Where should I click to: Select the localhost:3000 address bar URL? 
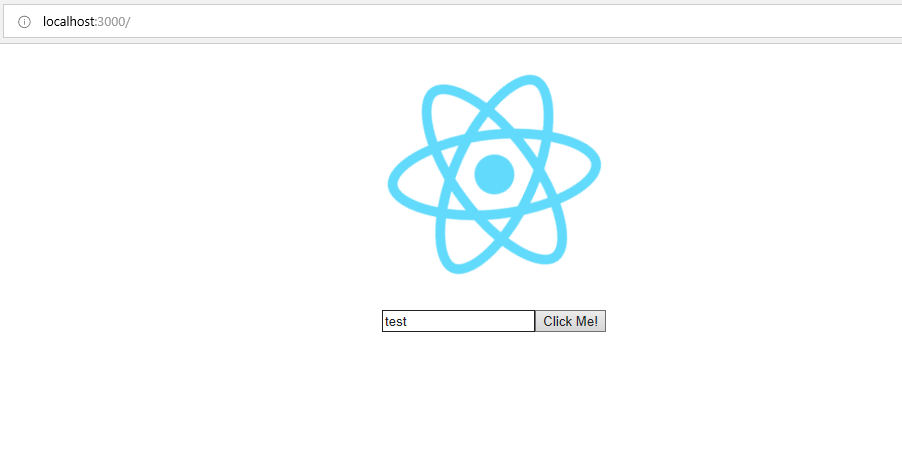pos(87,22)
